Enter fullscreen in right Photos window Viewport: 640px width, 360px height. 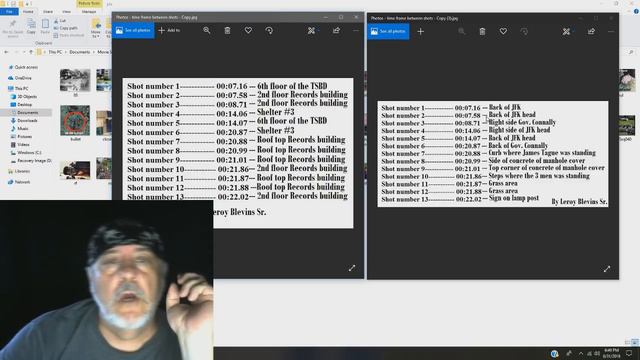tap(607, 269)
